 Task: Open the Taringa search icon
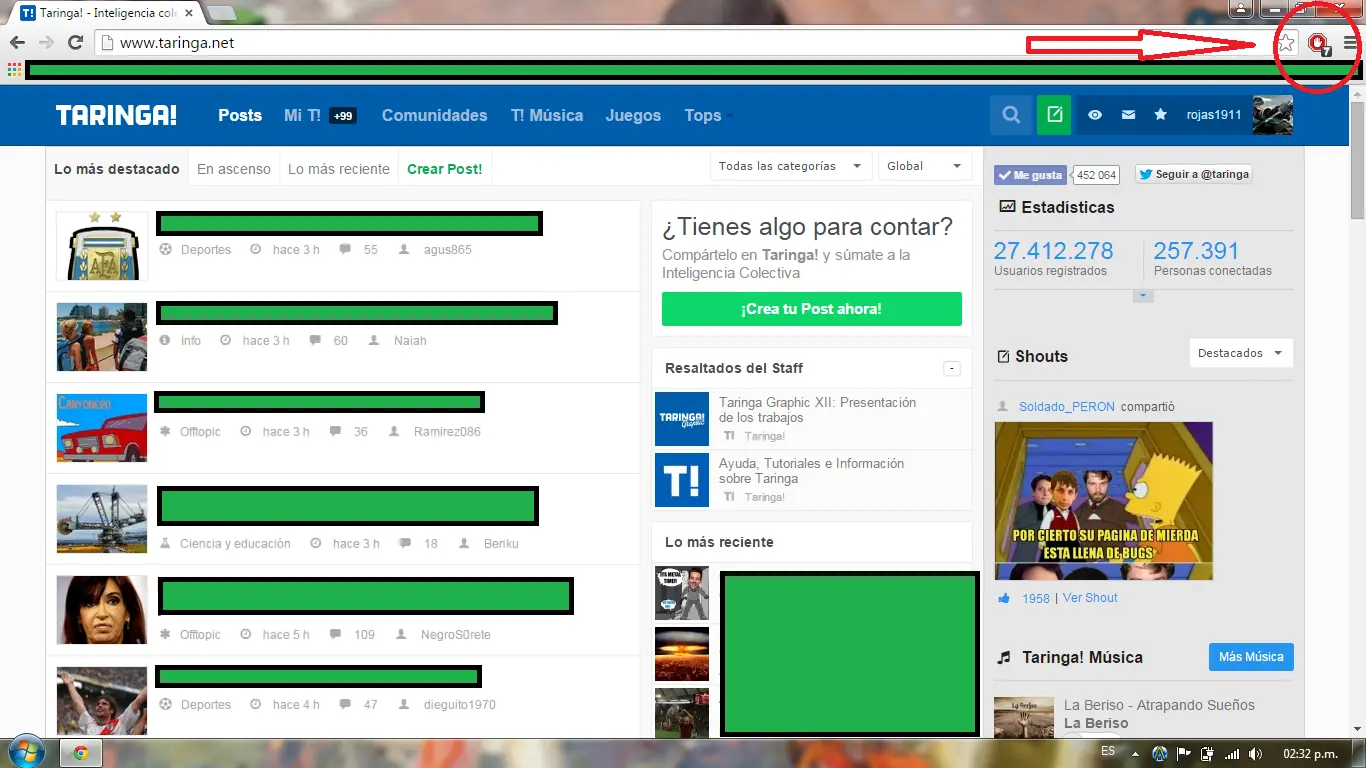1010,115
